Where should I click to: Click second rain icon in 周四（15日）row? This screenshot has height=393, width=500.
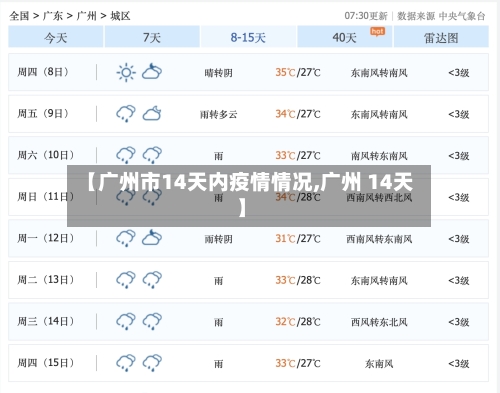(x=152, y=363)
